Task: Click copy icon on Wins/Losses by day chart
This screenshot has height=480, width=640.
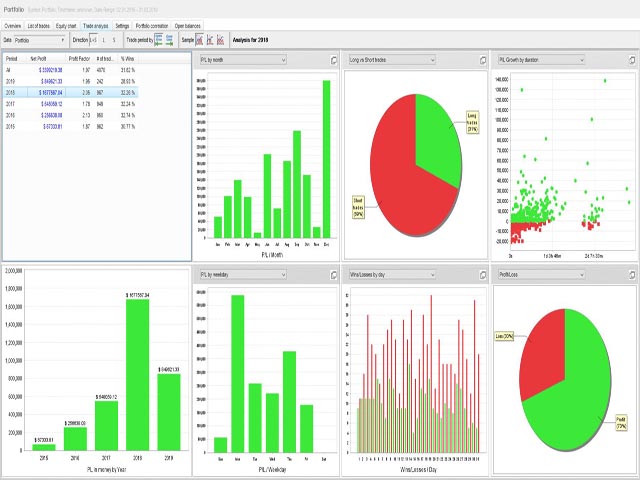Action: [482, 274]
